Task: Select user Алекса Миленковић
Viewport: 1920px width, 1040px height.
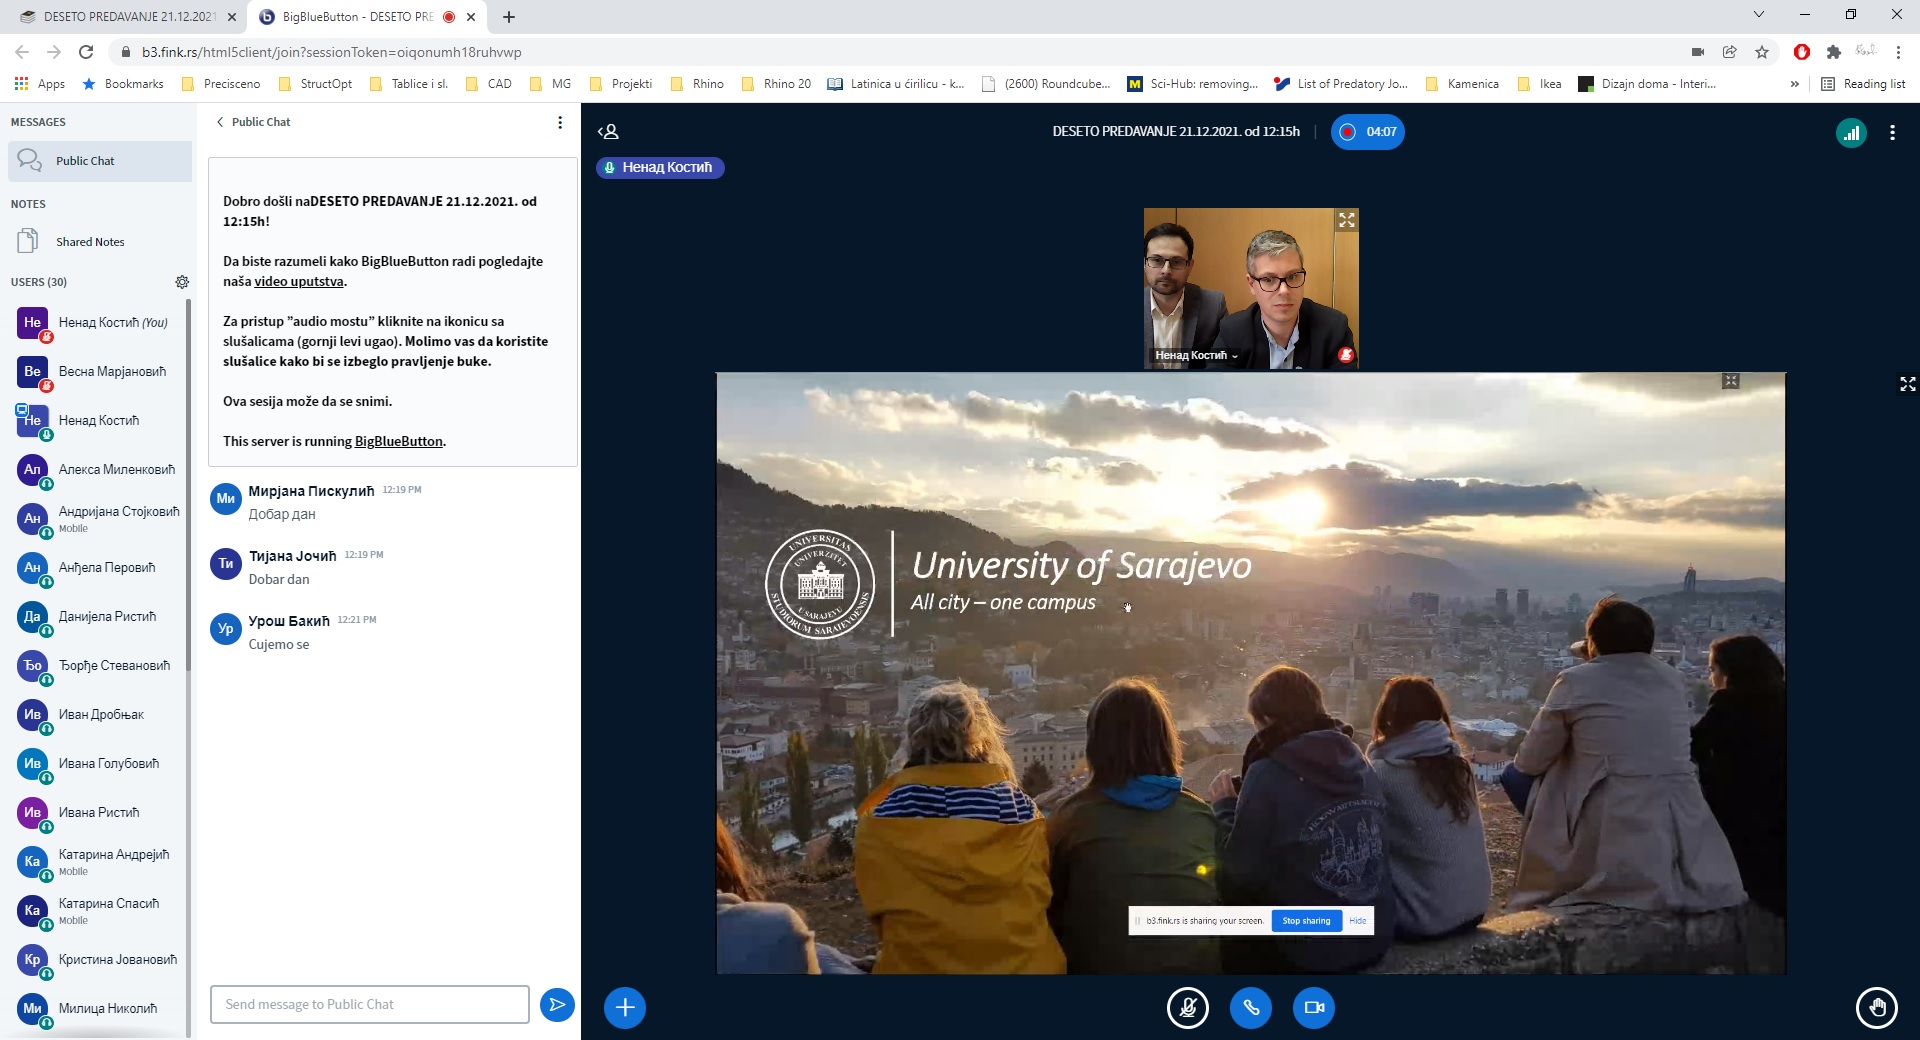Action: [98, 469]
